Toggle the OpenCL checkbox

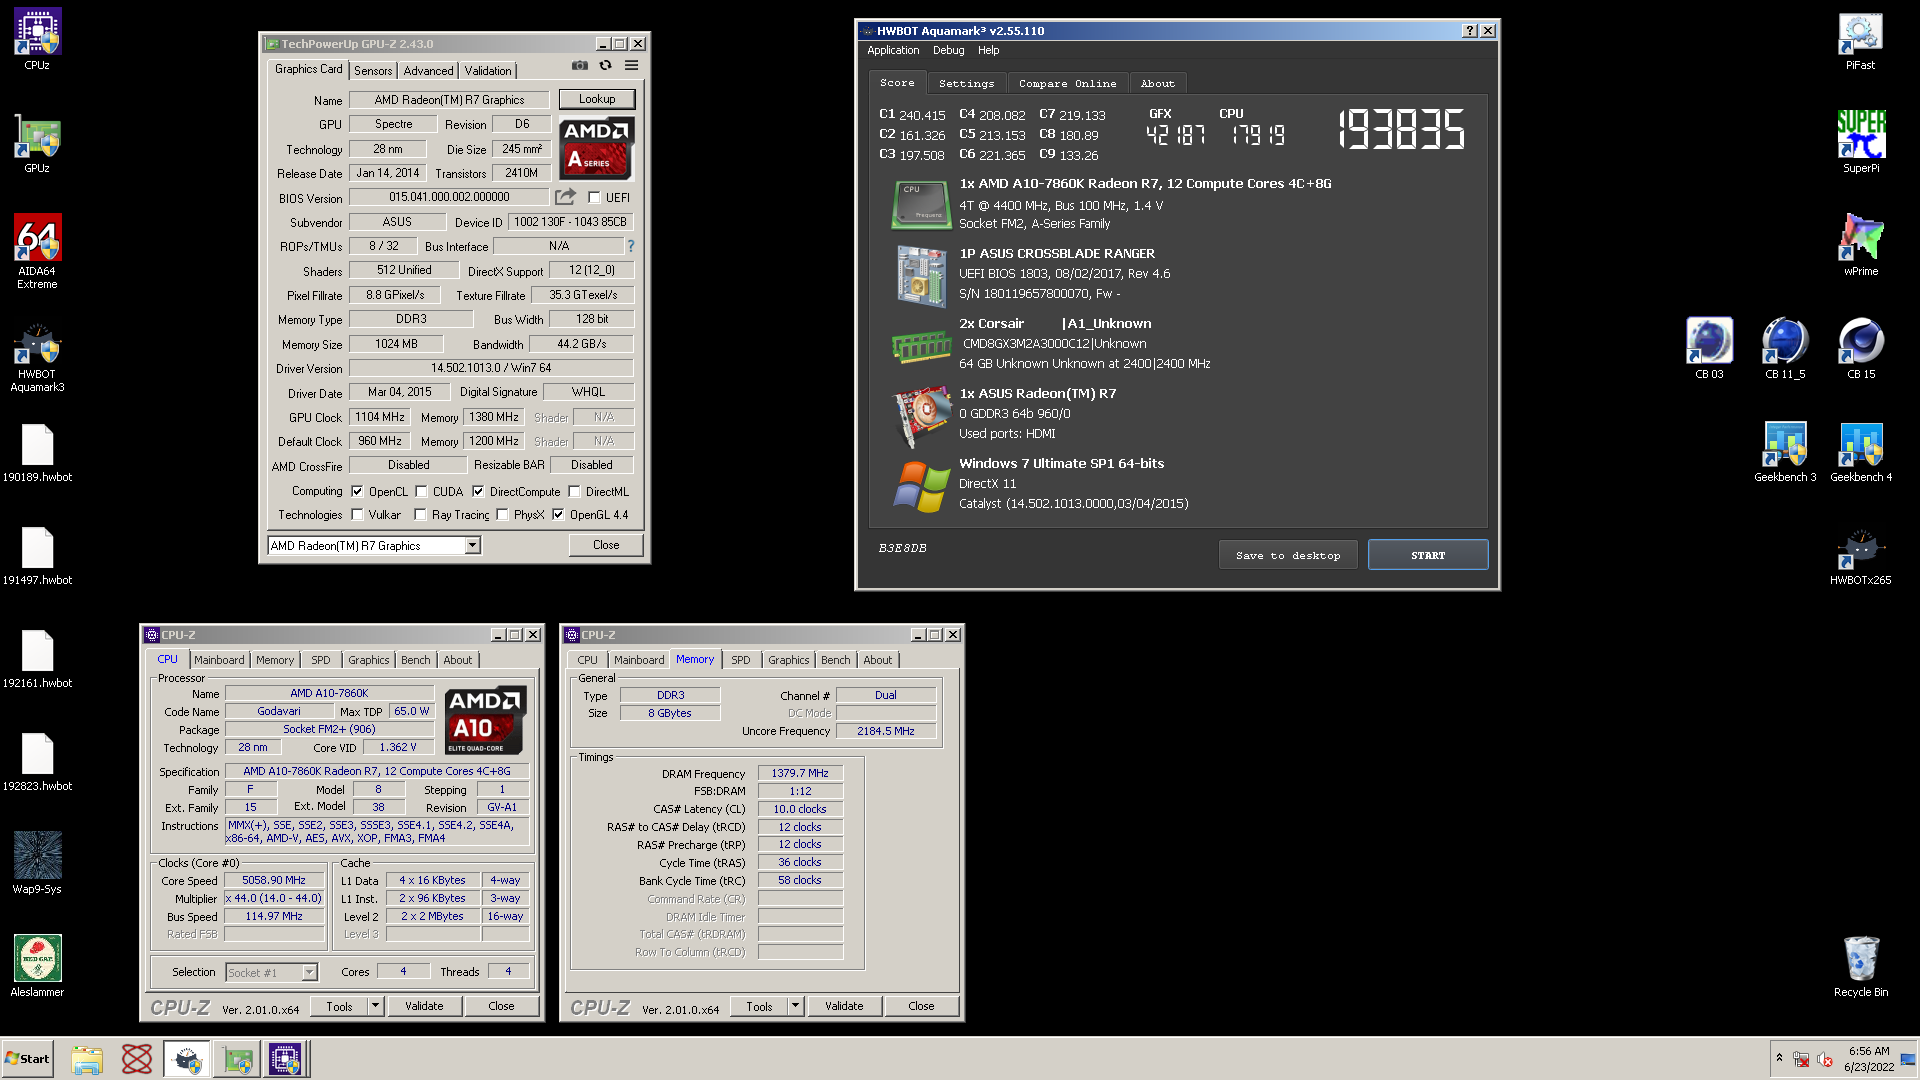[x=357, y=492]
